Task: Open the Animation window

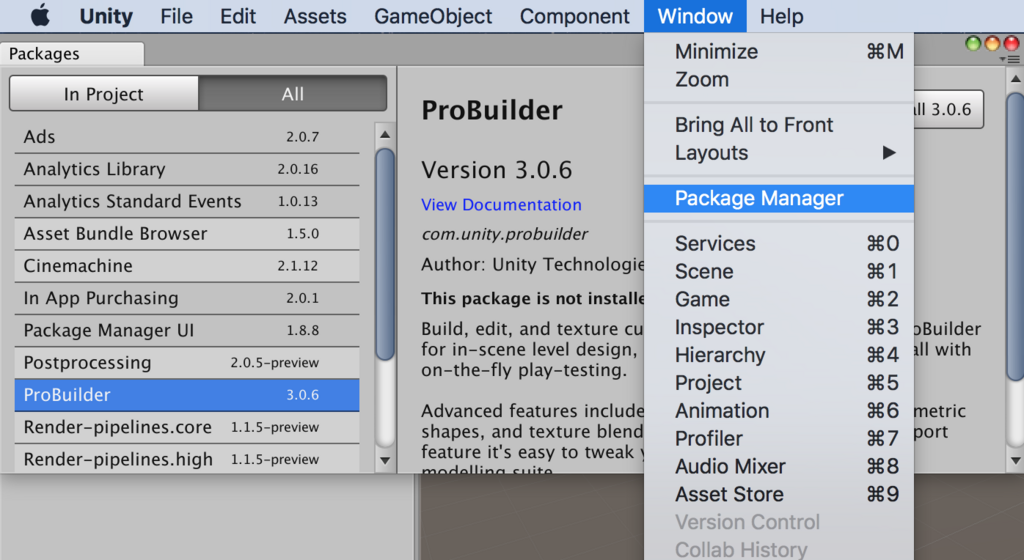Action: [x=778, y=410]
